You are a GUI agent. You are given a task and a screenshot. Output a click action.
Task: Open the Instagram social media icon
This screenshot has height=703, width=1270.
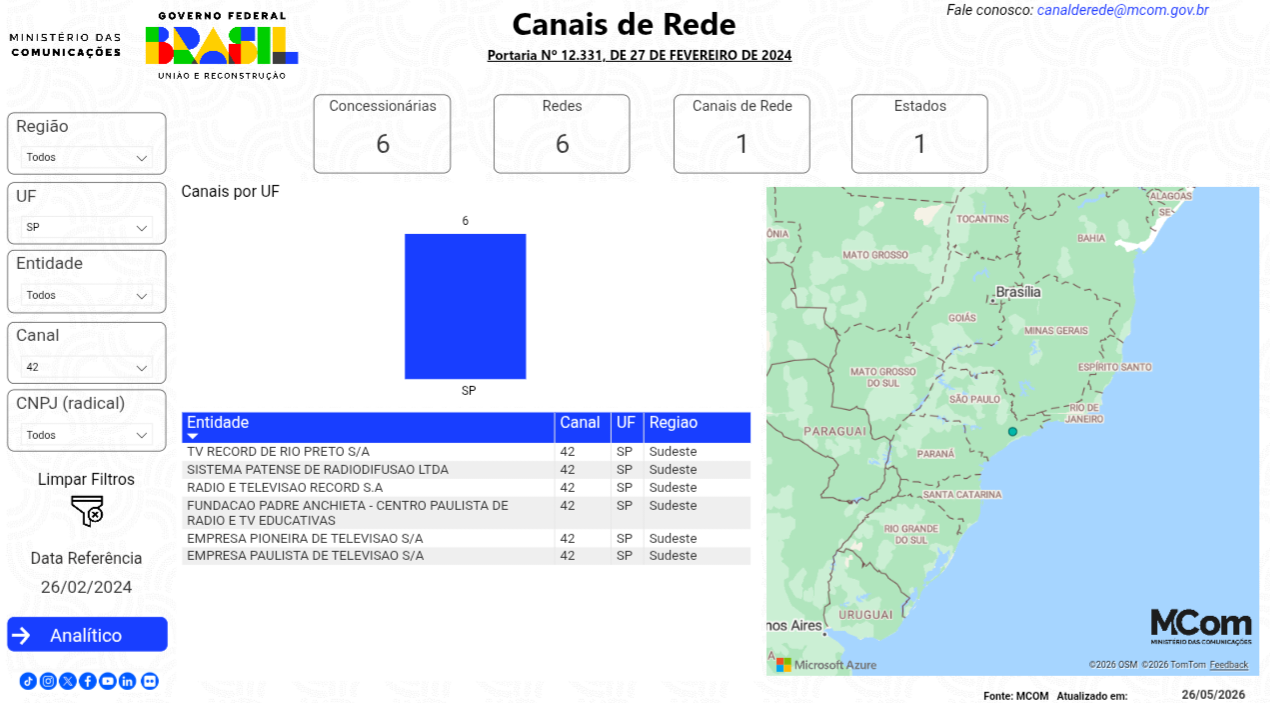[x=48, y=681]
